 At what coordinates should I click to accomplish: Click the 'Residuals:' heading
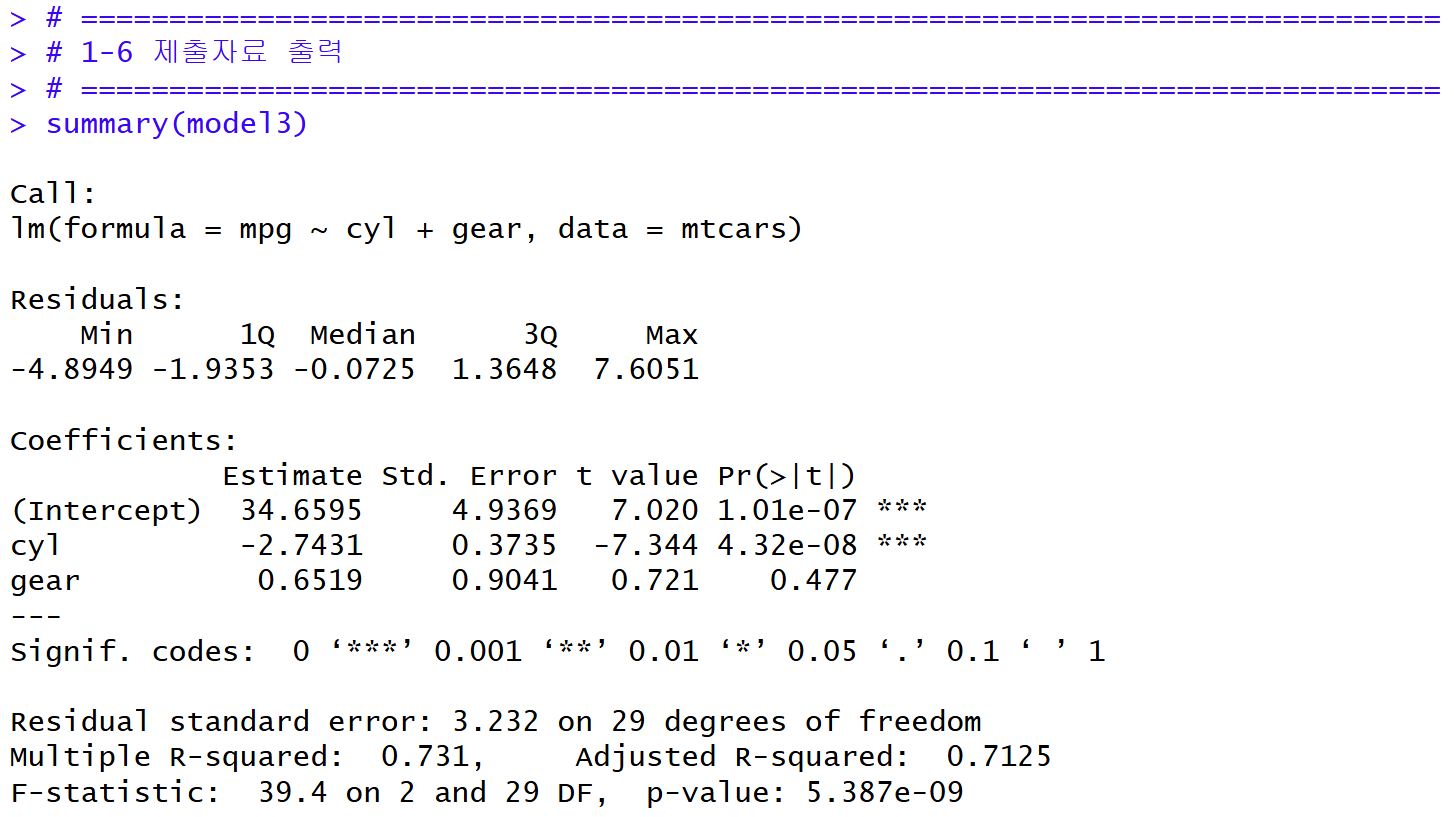pyautogui.click(x=97, y=299)
